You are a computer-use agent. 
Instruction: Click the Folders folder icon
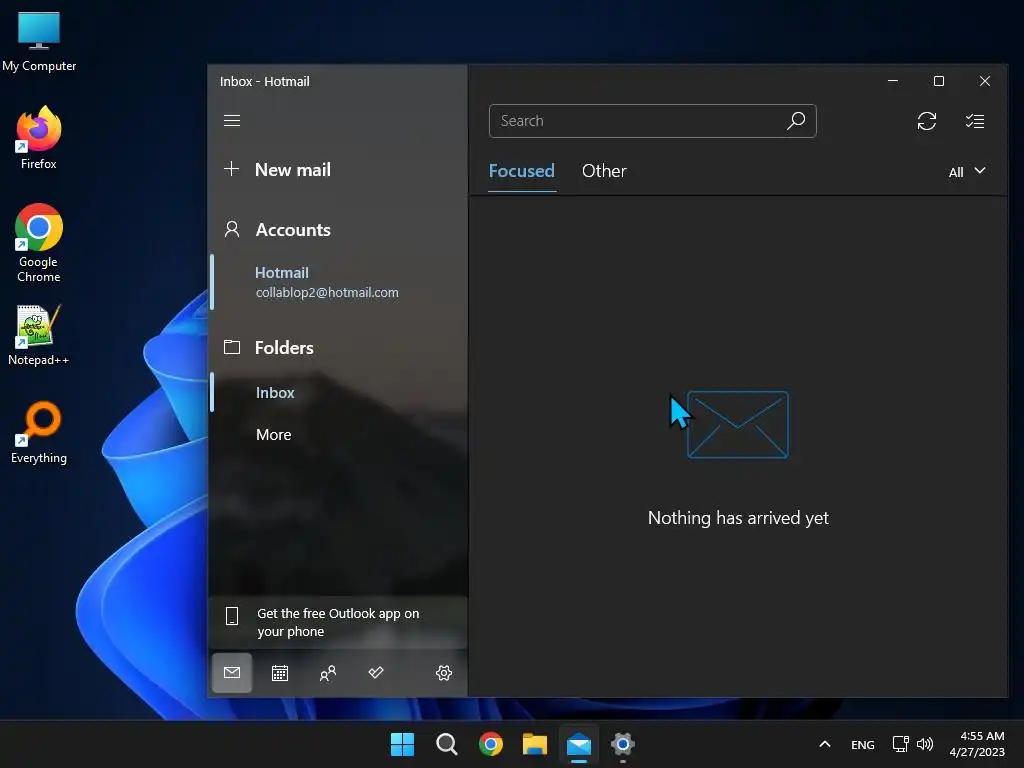click(232, 347)
